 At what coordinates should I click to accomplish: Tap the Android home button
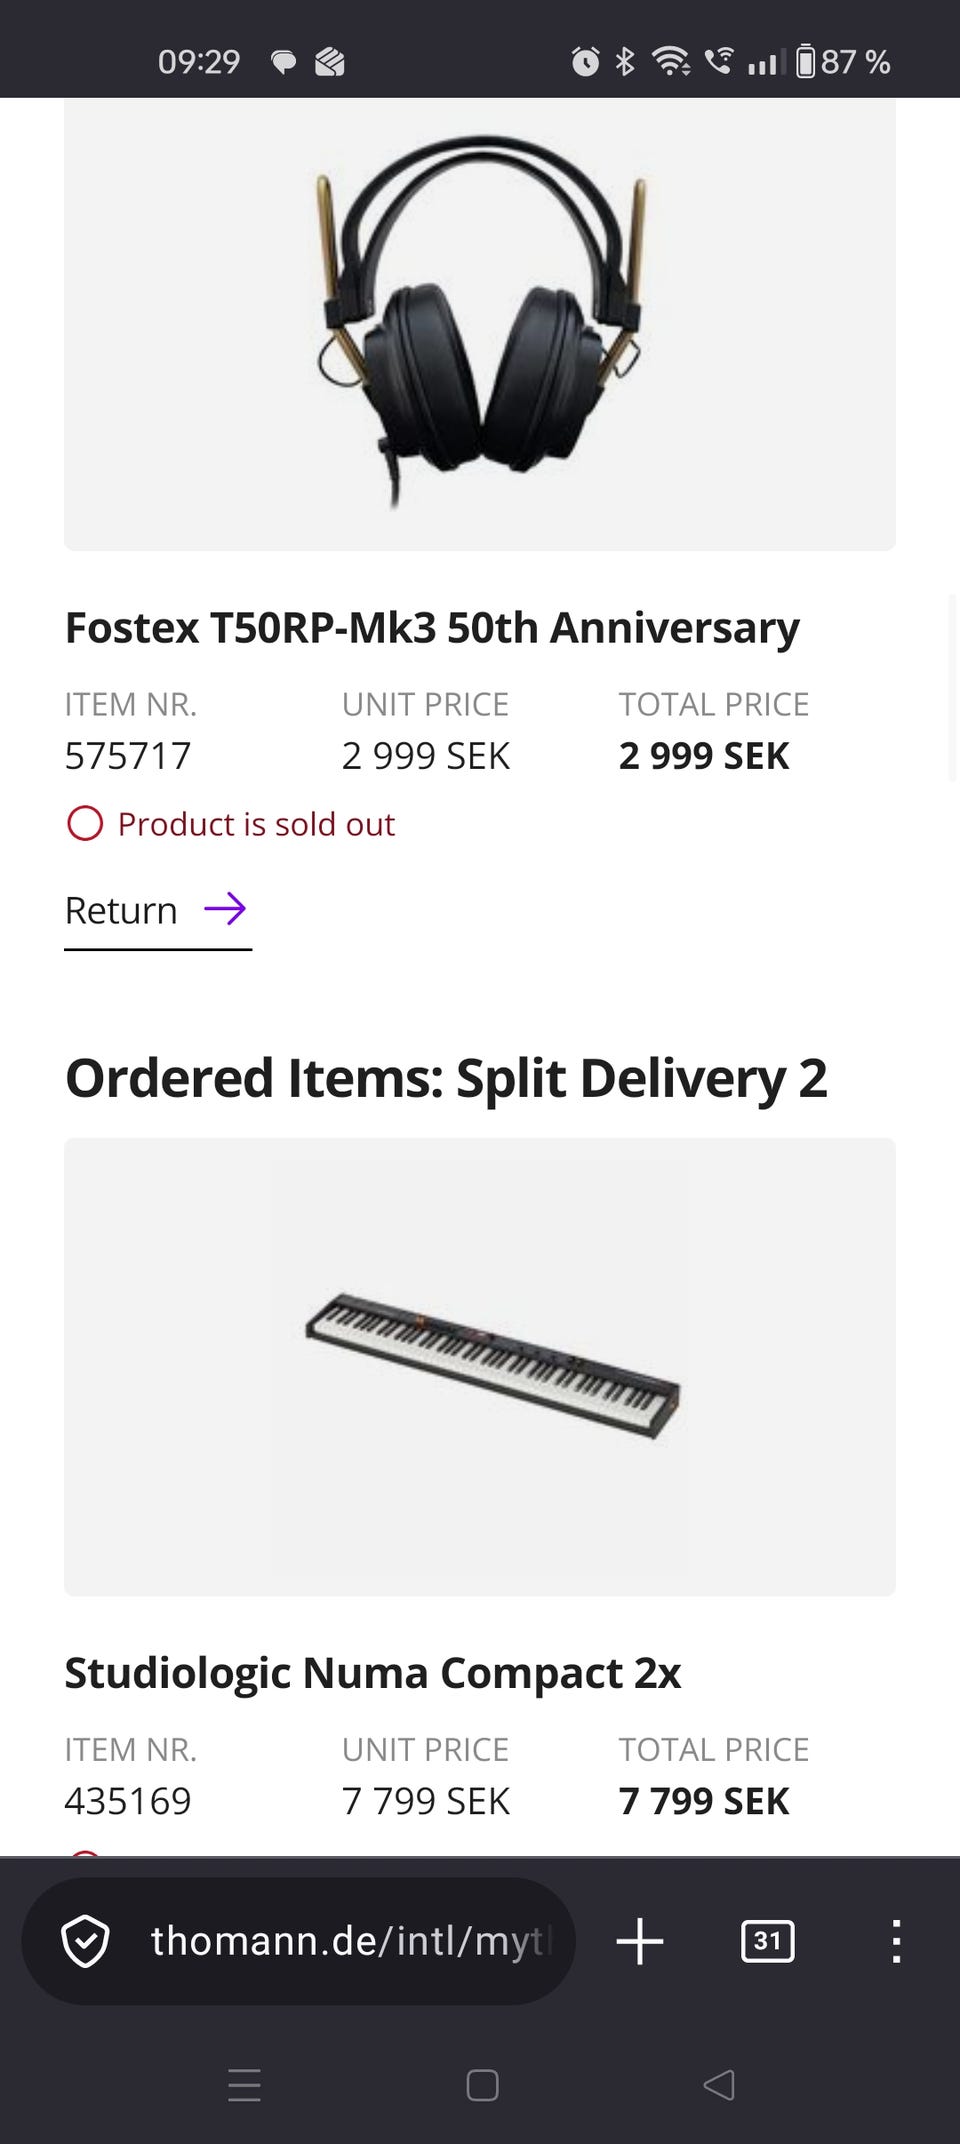(x=482, y=2085)
